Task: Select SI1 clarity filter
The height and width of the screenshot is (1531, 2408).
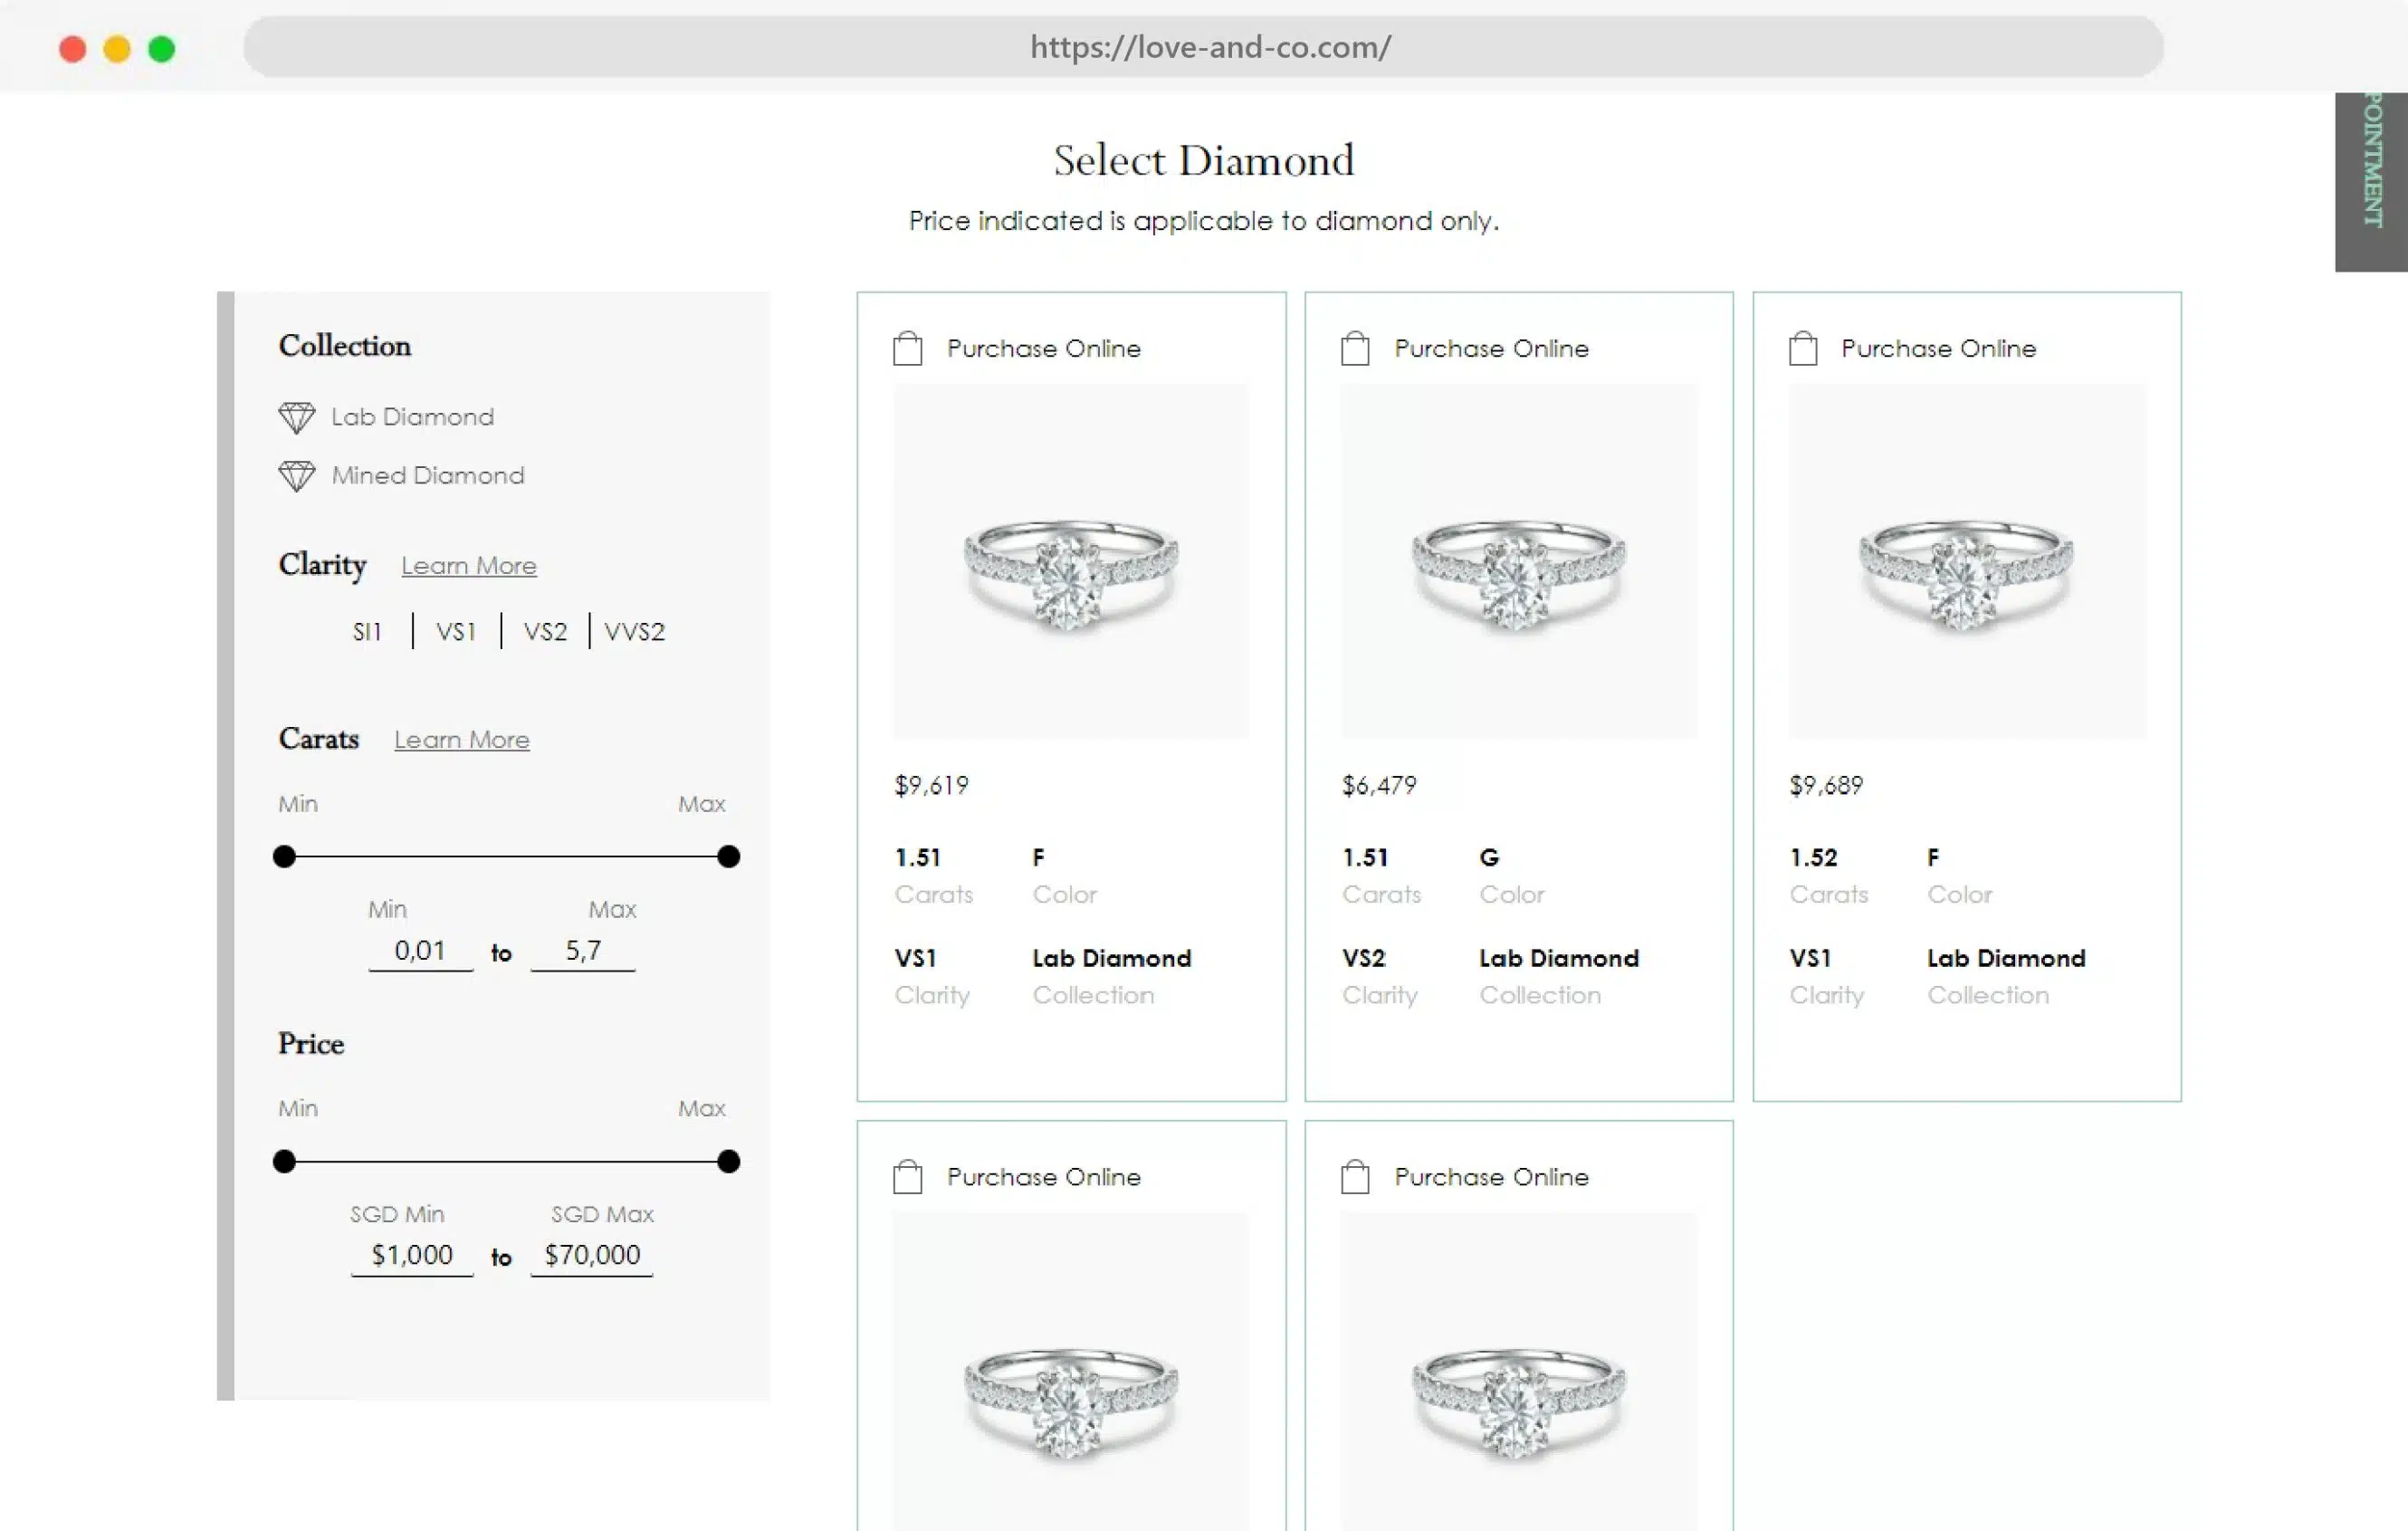Action: point(367,632)
